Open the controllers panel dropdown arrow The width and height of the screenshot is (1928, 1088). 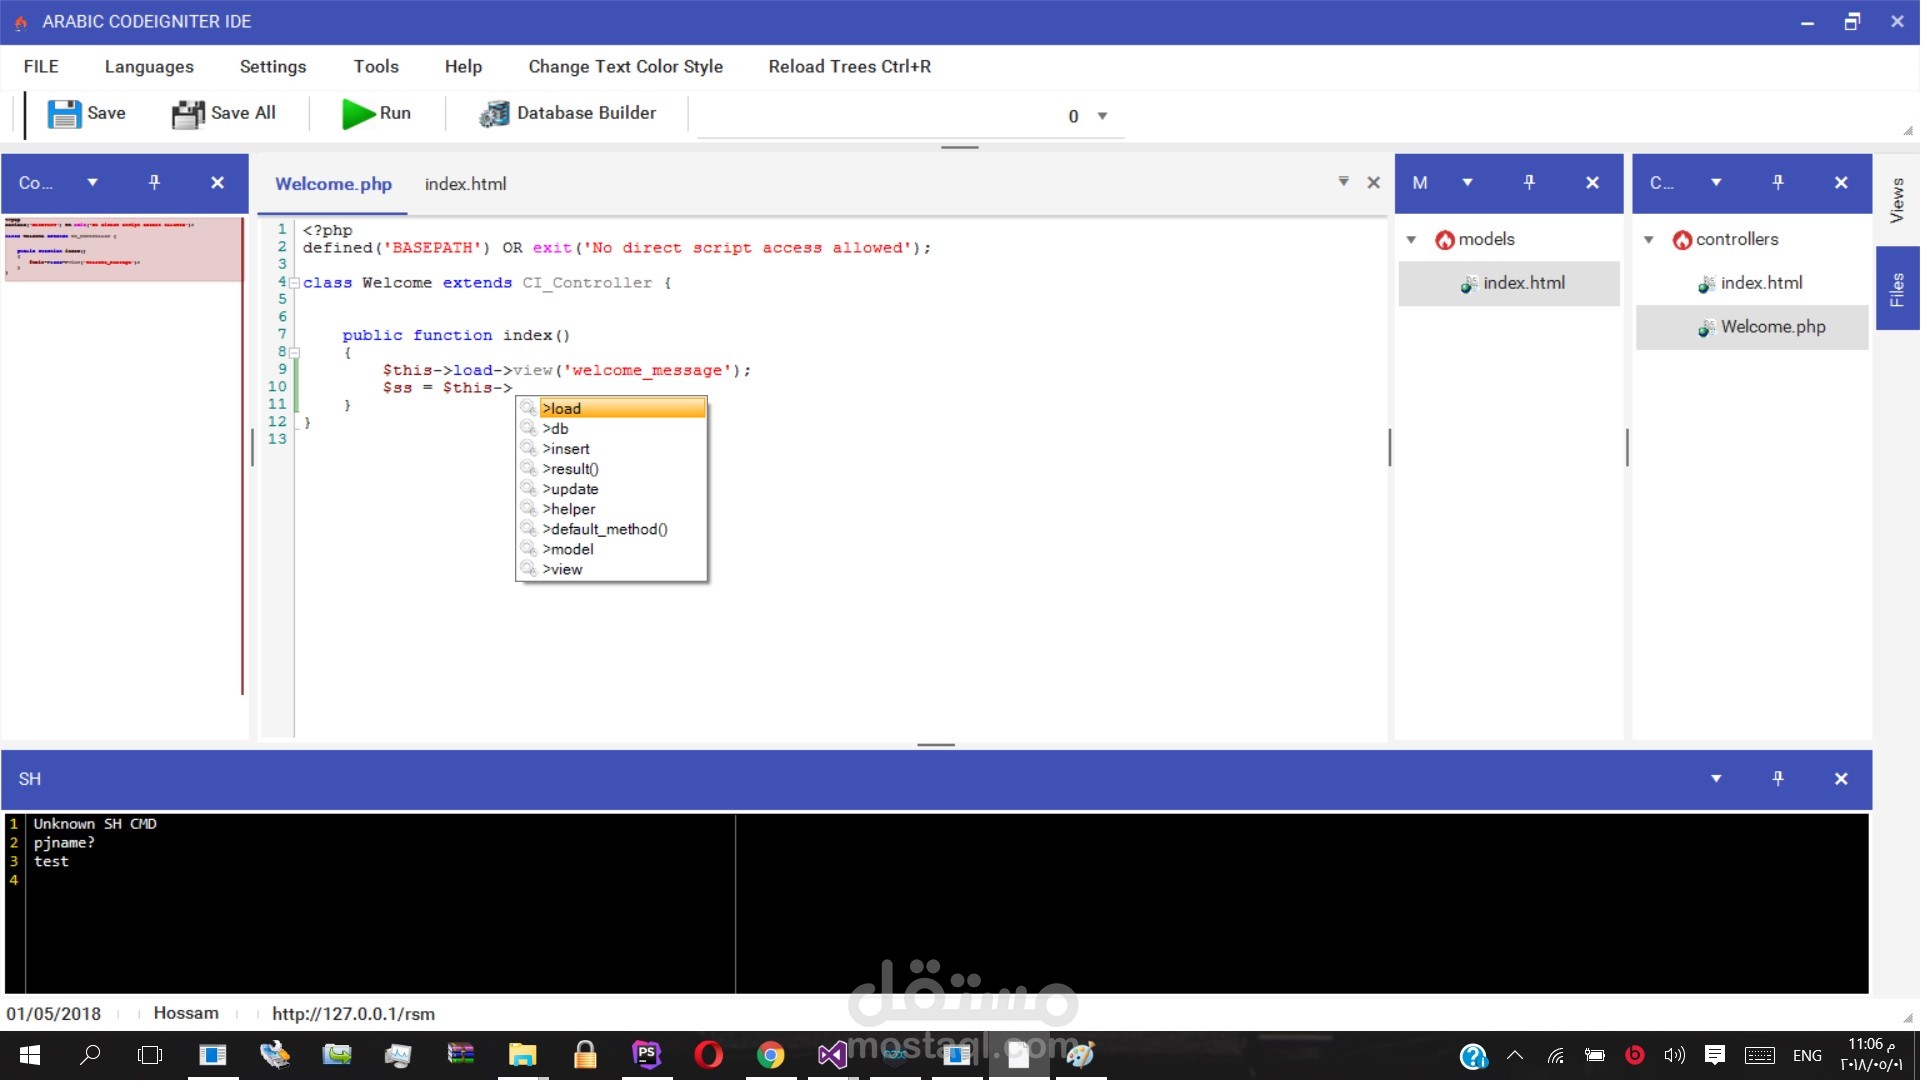[x=1715, y=182]
